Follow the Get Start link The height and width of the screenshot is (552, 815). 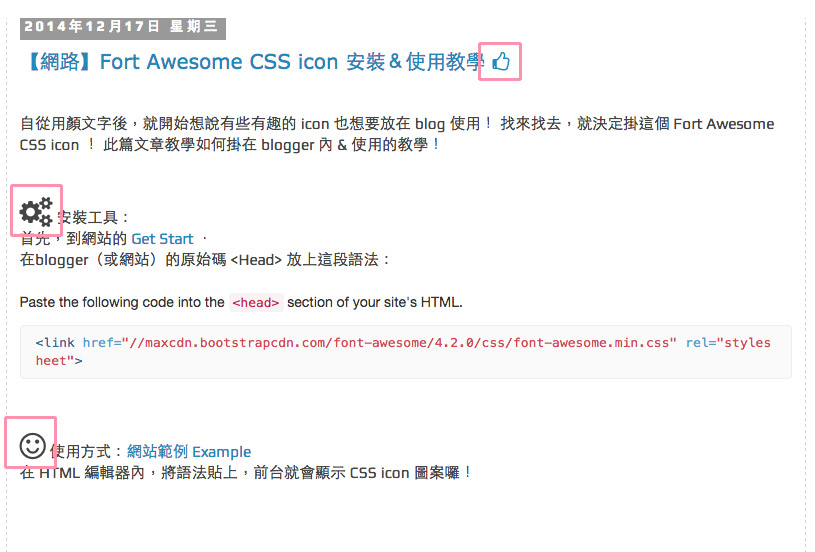click(x=162, y=239)
